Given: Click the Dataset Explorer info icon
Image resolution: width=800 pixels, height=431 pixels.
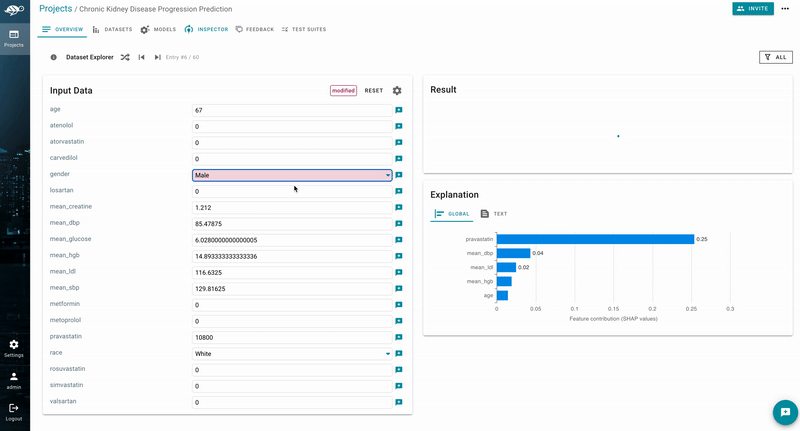Looking at the screenshot, I should 54,57.
